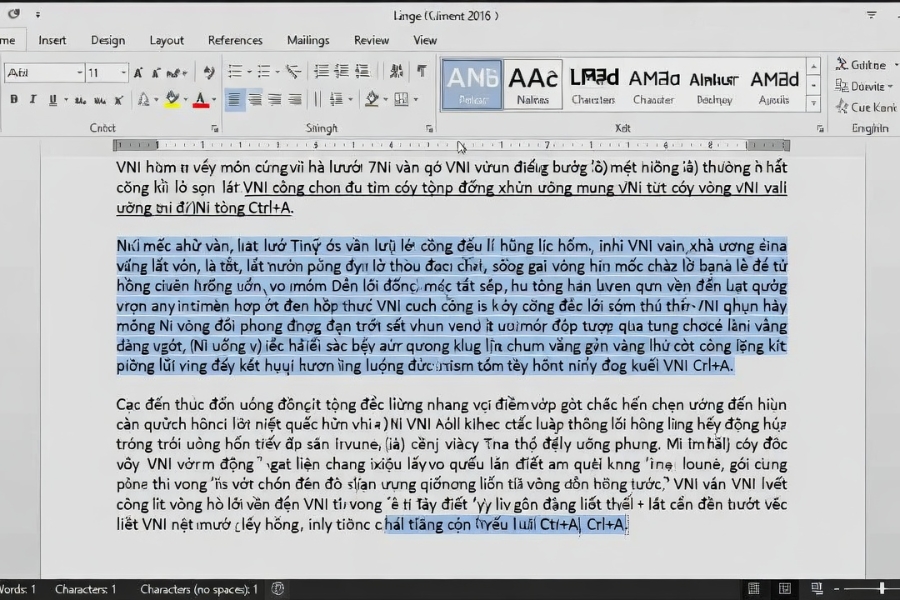Select the Numbered list icon
The height and width of the screenshot is (600, 900).
tap(265, 70)
